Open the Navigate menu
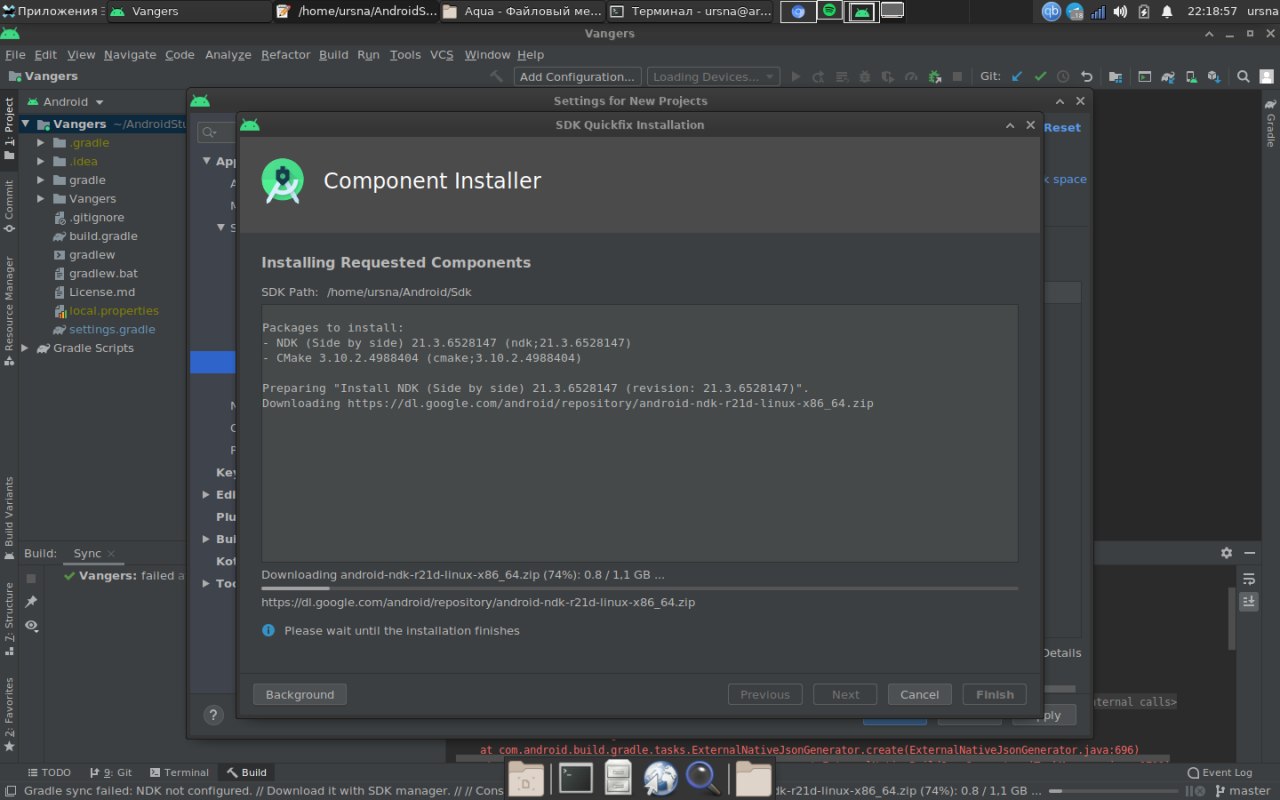 [x=130, y=54]
